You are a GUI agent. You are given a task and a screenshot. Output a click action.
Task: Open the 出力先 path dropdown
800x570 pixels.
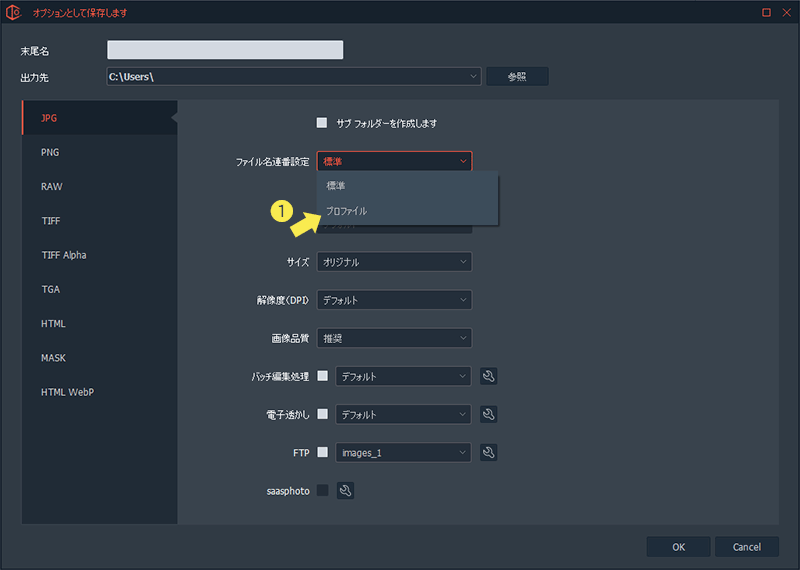click(x=473, y=77)
